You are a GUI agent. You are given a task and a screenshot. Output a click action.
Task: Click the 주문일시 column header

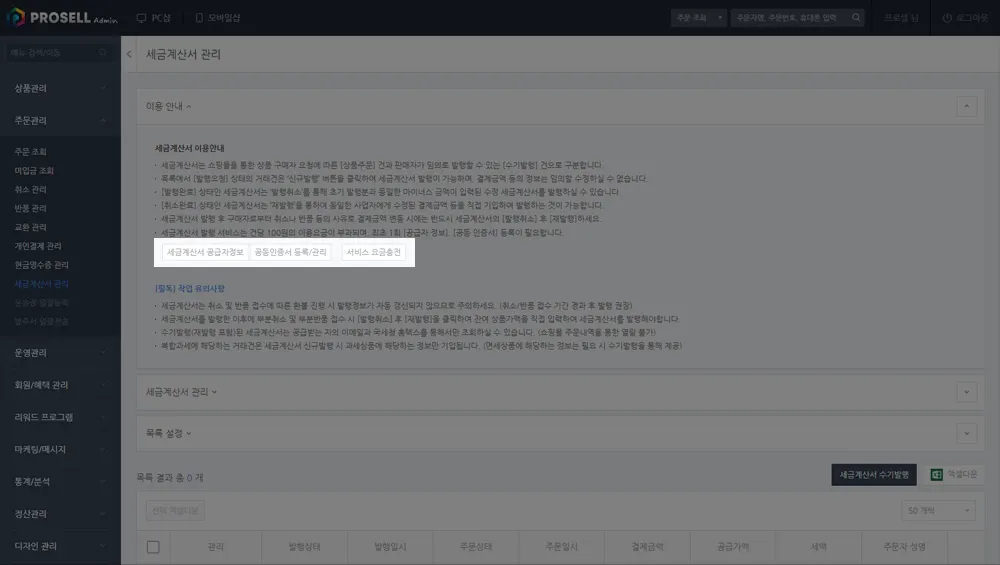point(561,547)
